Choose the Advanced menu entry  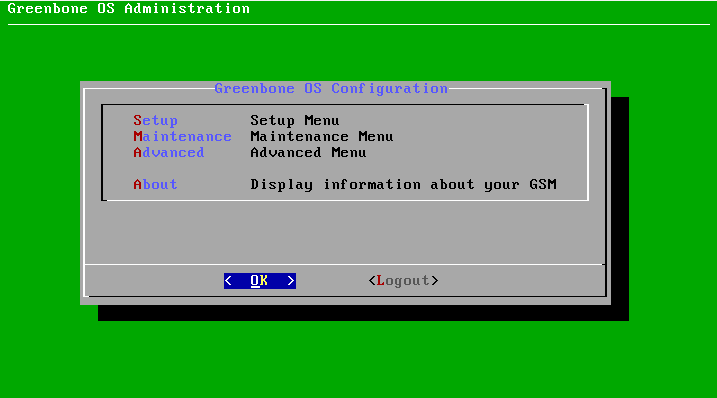[169, 153]
